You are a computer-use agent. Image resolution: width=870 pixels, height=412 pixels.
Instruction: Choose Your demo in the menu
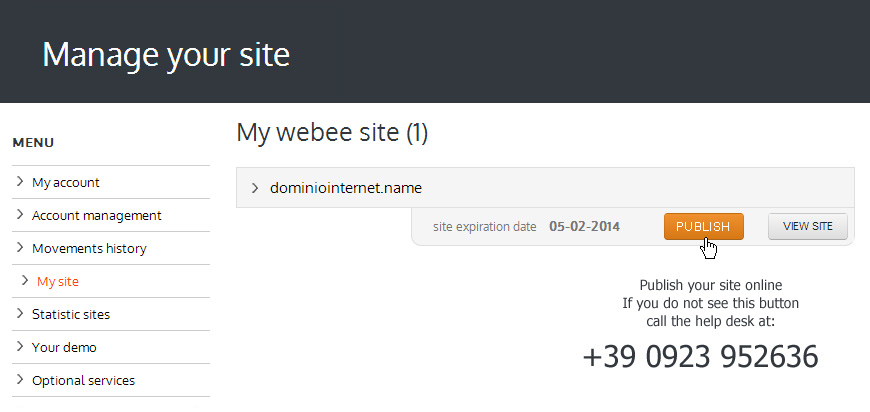pyautogui.click(x=64, y=348)
